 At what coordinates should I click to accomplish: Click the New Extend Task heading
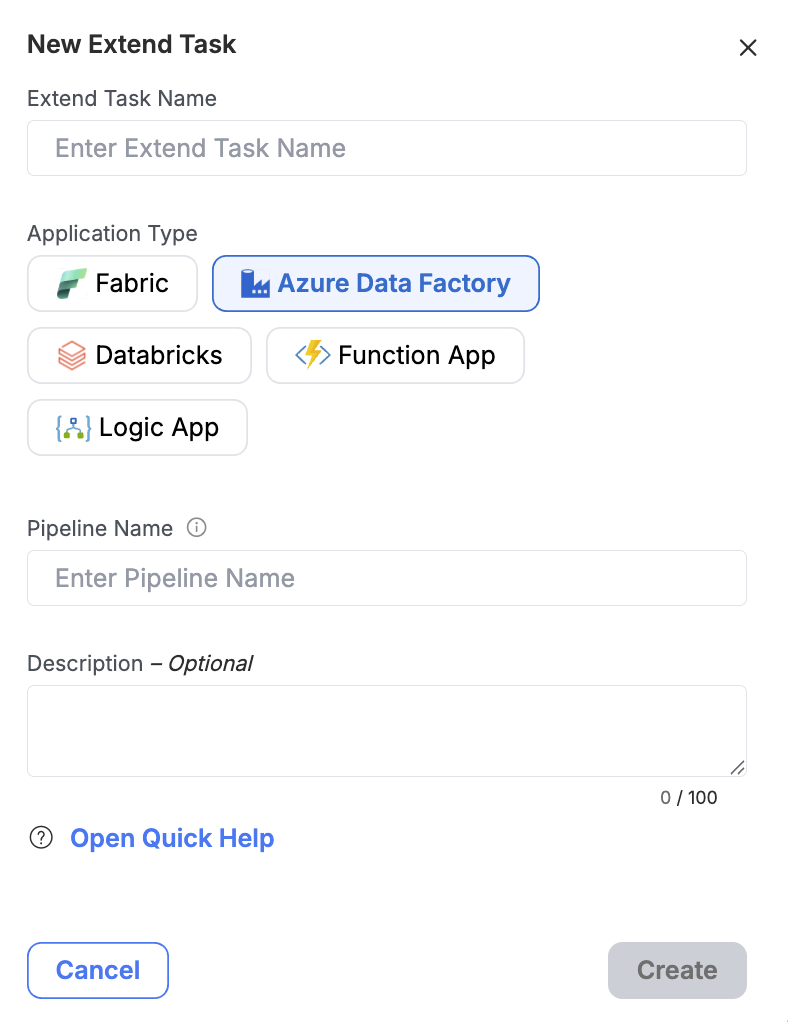coord(132,44)
